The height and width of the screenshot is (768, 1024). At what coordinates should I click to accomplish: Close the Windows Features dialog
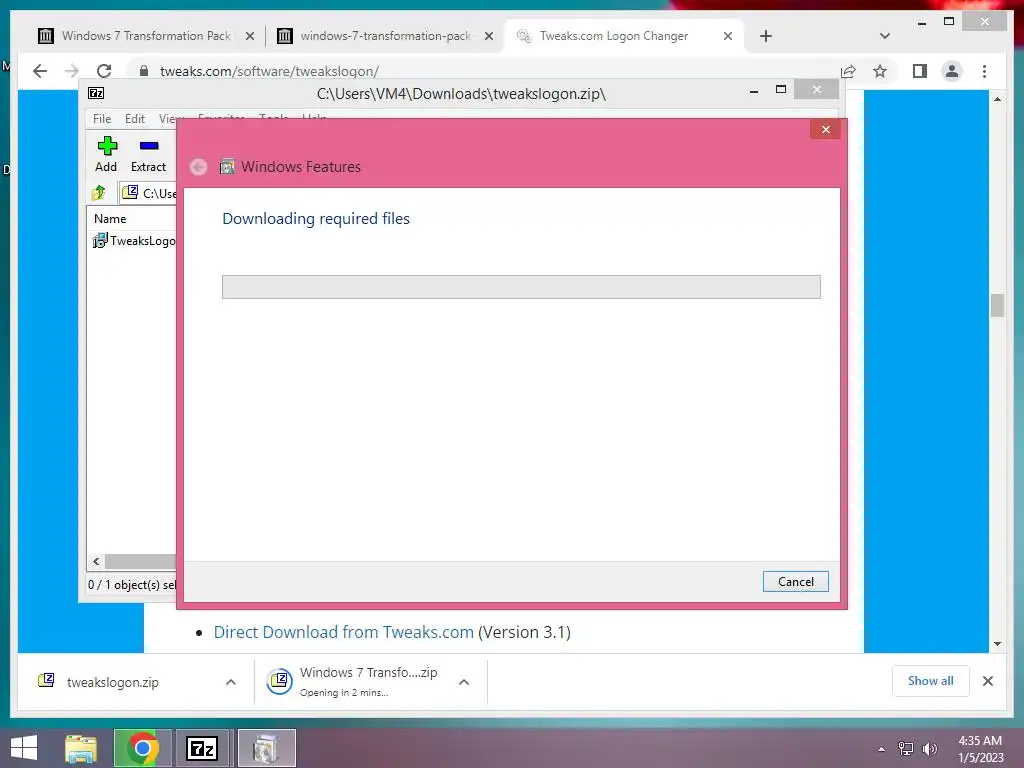pyautogui.click(x=825, y=129)
